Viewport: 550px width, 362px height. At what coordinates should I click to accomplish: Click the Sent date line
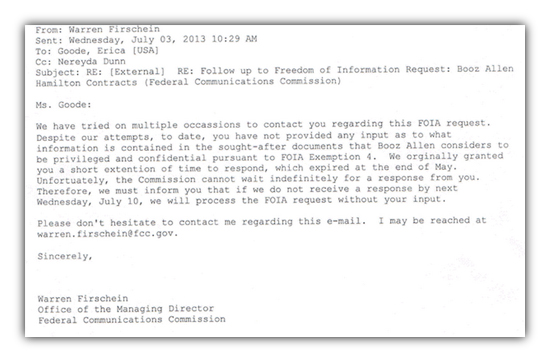[x=146, y=39]
